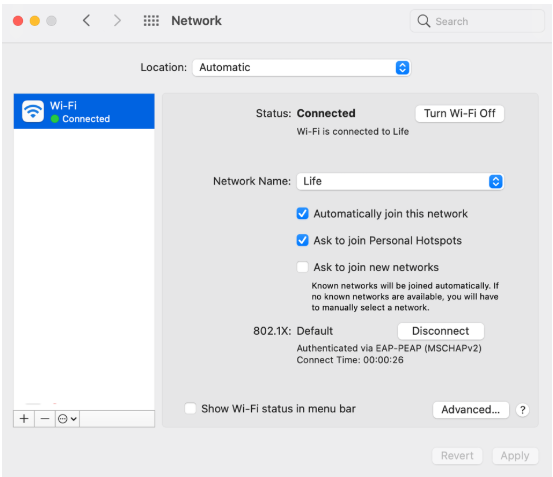
Task: Click the magnifying glass search icon
Action: (x=424, y=21)
